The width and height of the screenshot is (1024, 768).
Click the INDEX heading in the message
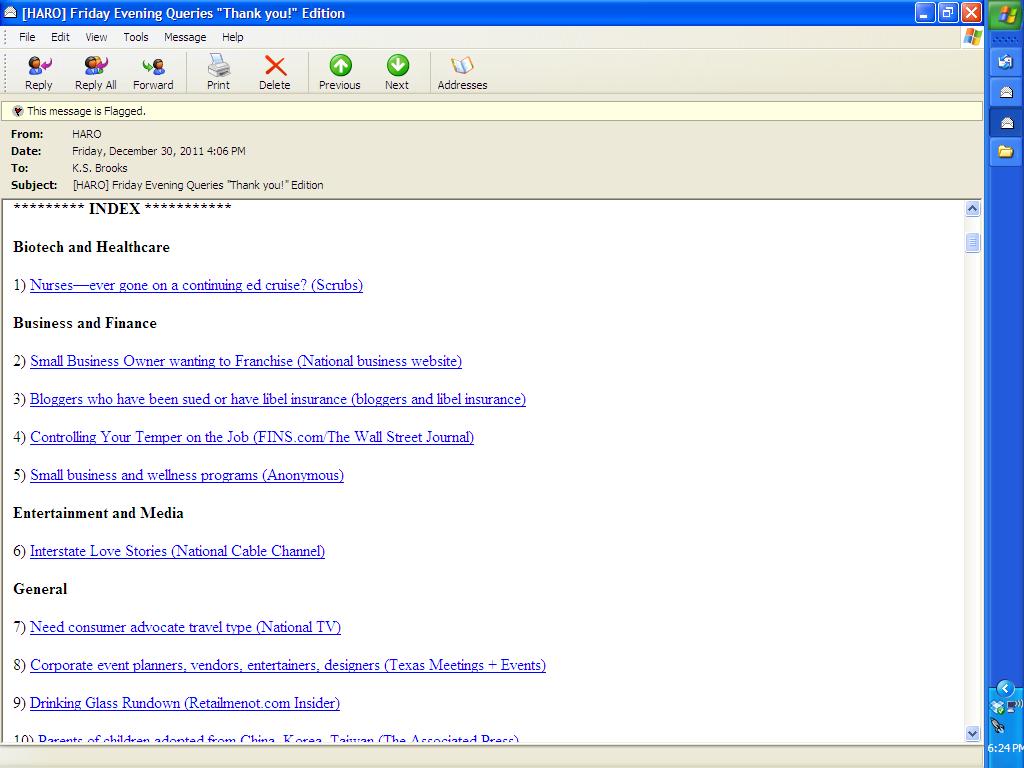[114, 209]
